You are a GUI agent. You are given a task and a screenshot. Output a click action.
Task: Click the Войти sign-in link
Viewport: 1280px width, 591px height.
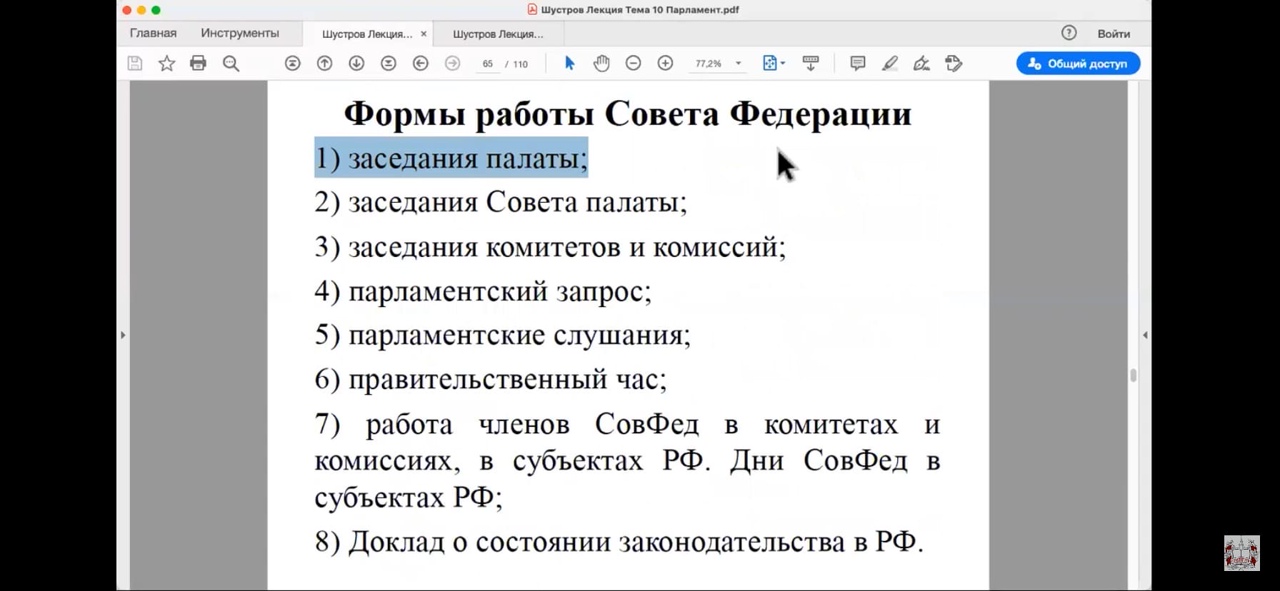[x=1113, y=33]
